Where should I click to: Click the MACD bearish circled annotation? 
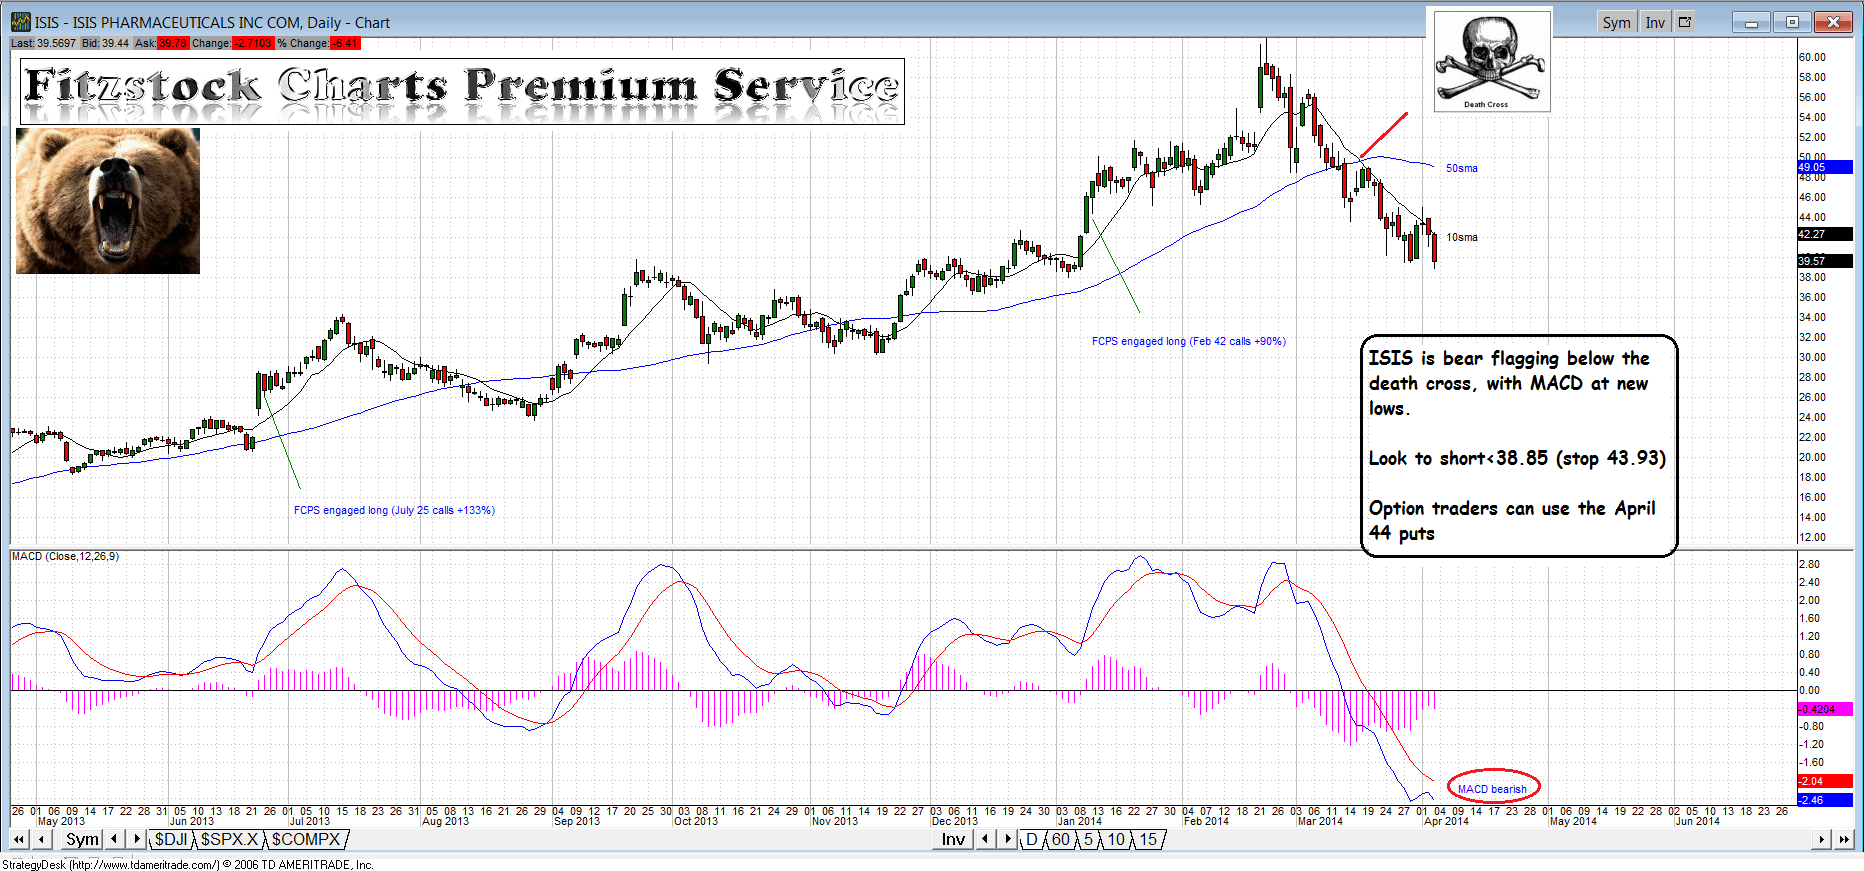(1492, 788)
